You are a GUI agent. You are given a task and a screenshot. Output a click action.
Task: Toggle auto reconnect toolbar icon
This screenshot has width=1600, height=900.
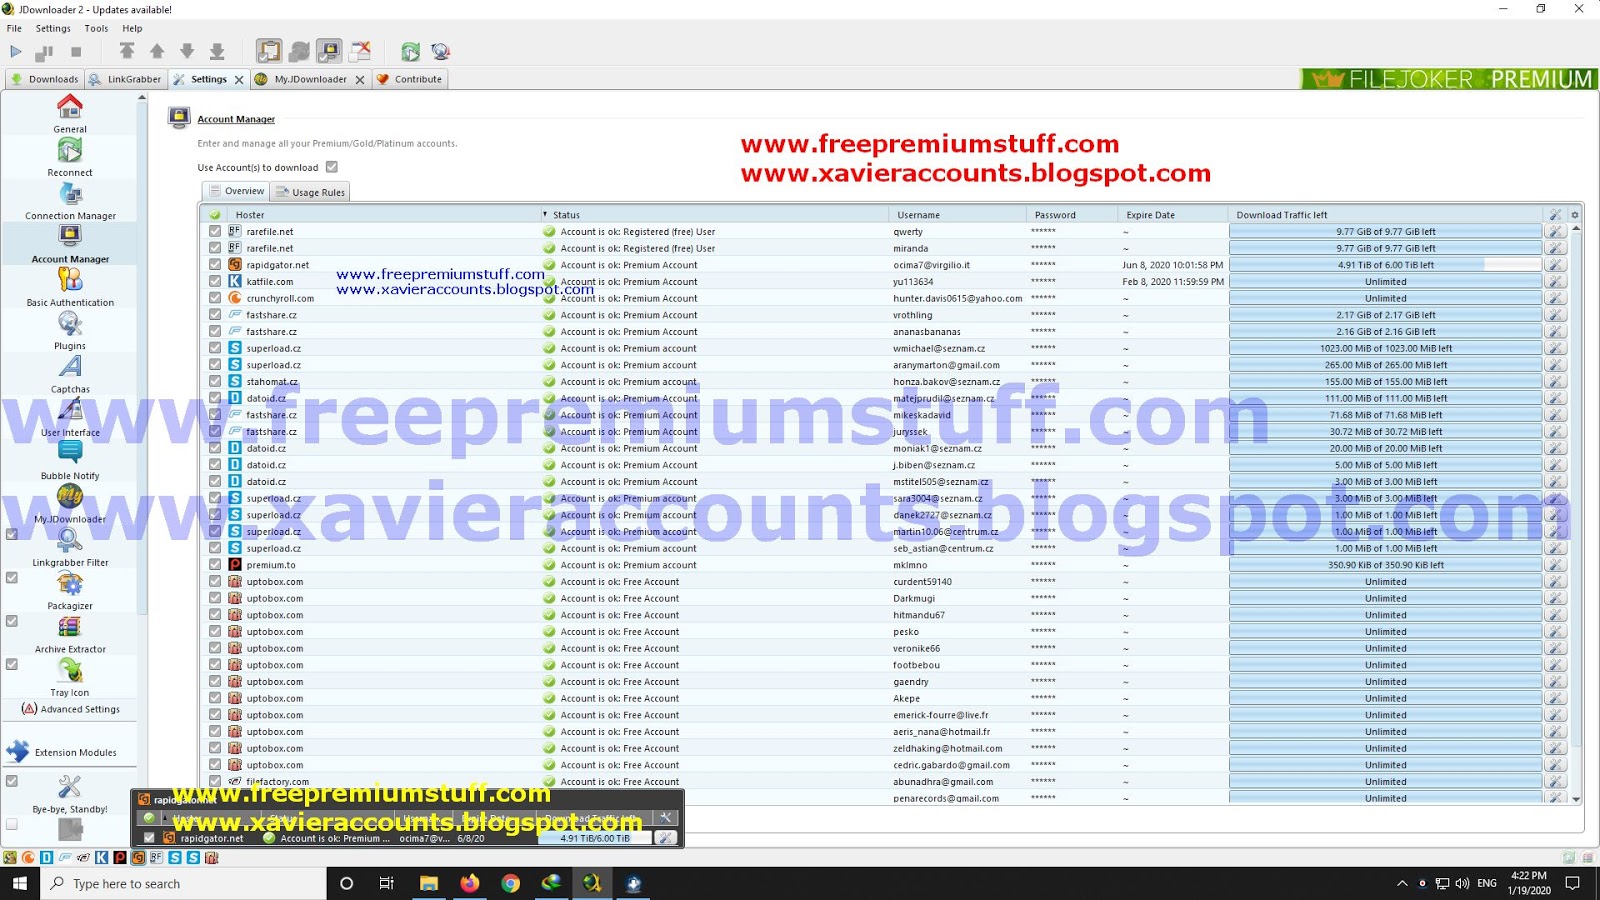(299, 51)
